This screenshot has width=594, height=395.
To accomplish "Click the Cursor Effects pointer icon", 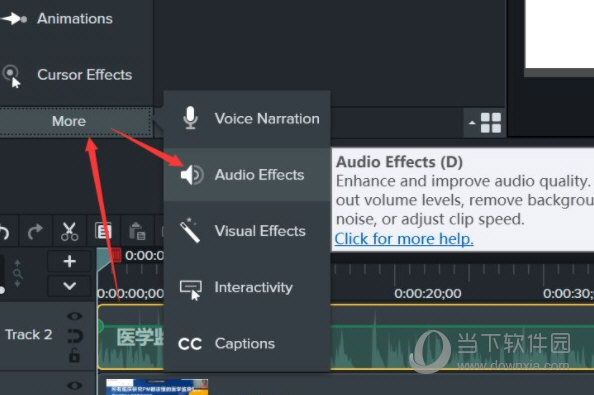I will (x=11, y=76).
